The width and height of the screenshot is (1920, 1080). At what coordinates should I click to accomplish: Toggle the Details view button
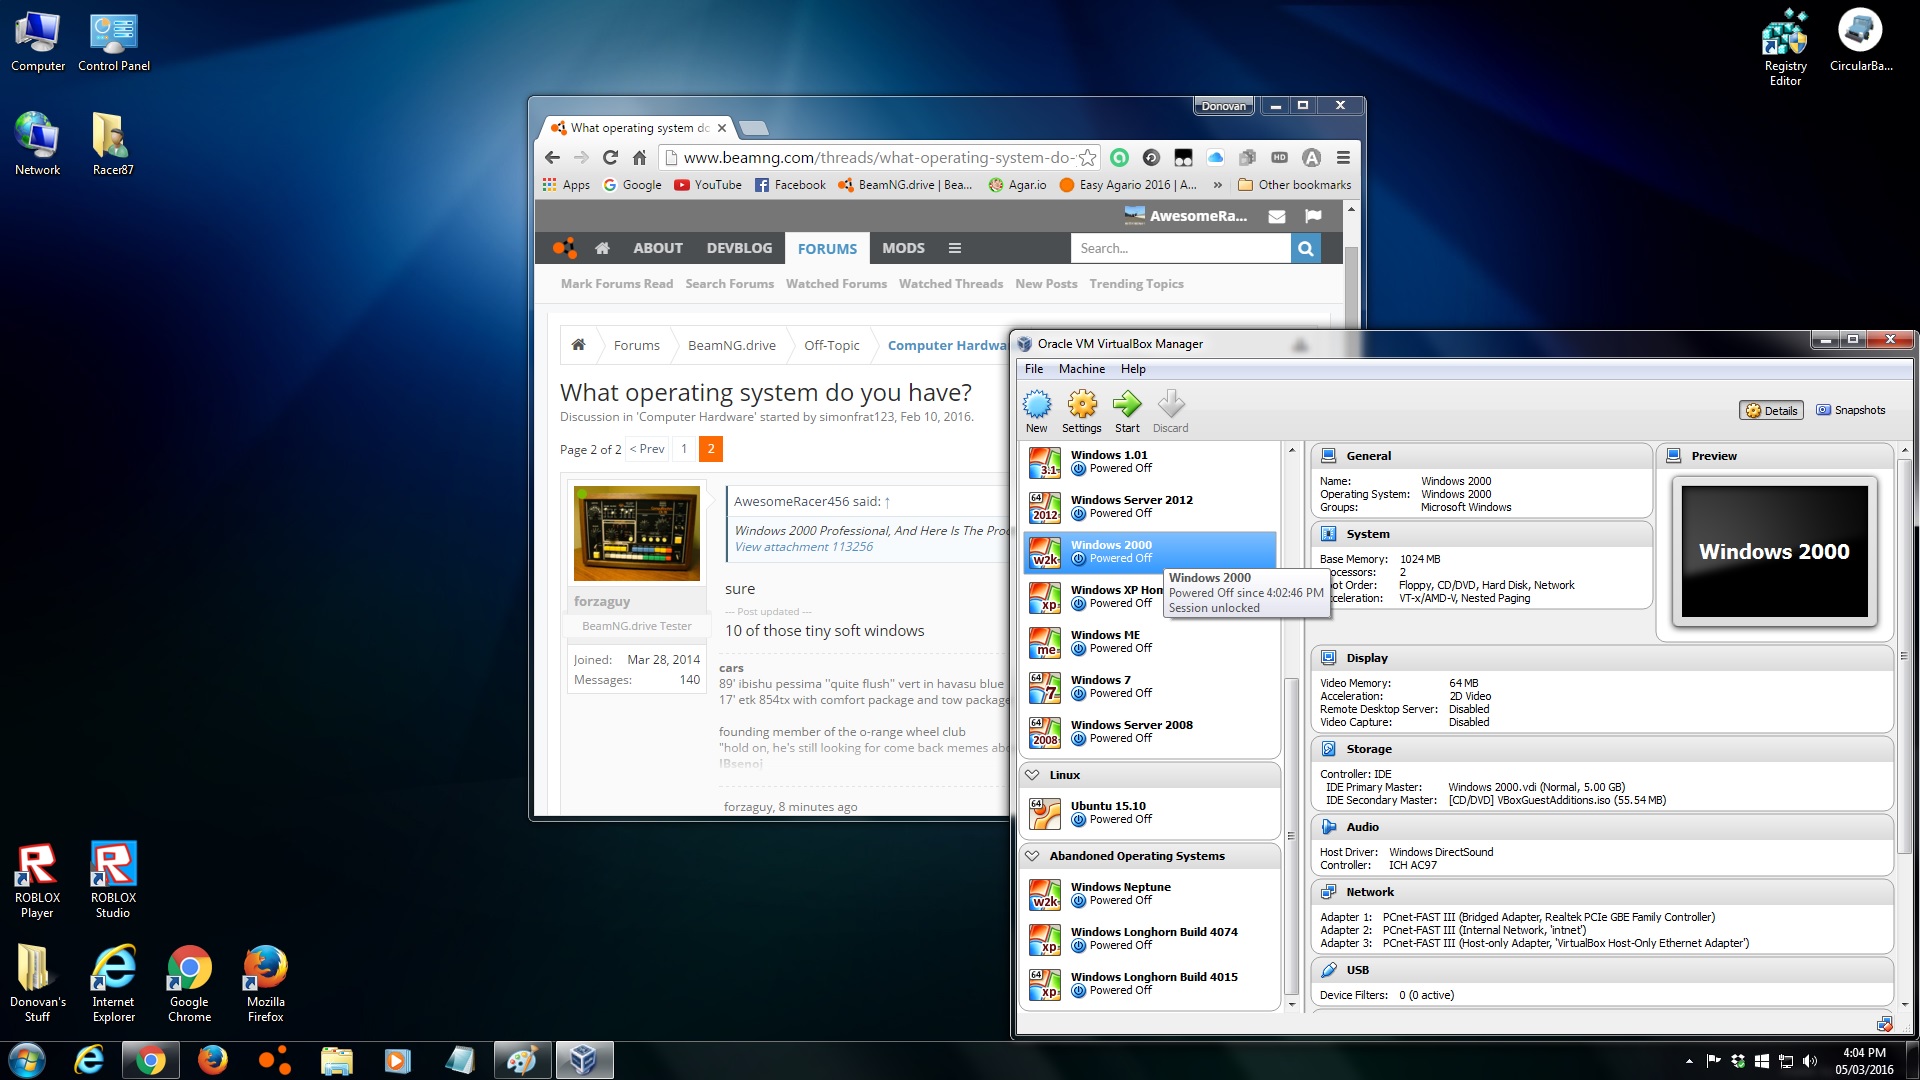[1771, 410]
